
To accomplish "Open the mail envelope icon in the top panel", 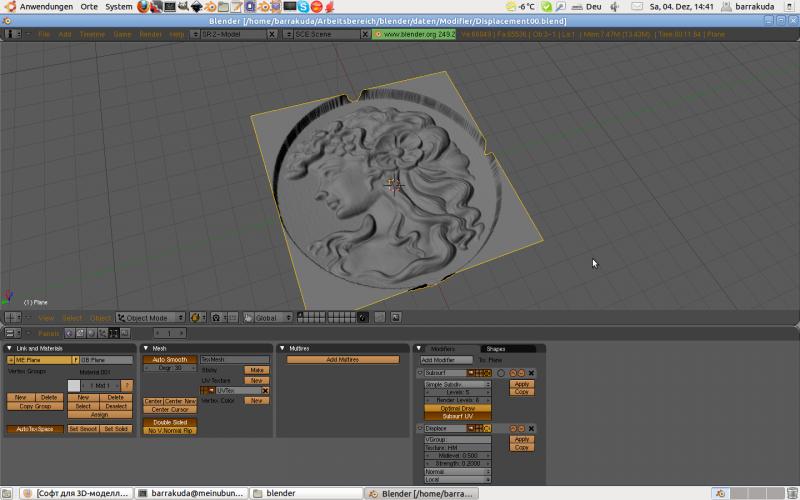I will (637, 7).
